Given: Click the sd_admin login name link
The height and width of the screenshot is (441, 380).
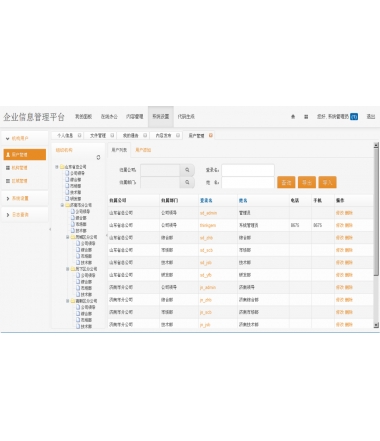Looking at the screenshot, I should point(208,213).
